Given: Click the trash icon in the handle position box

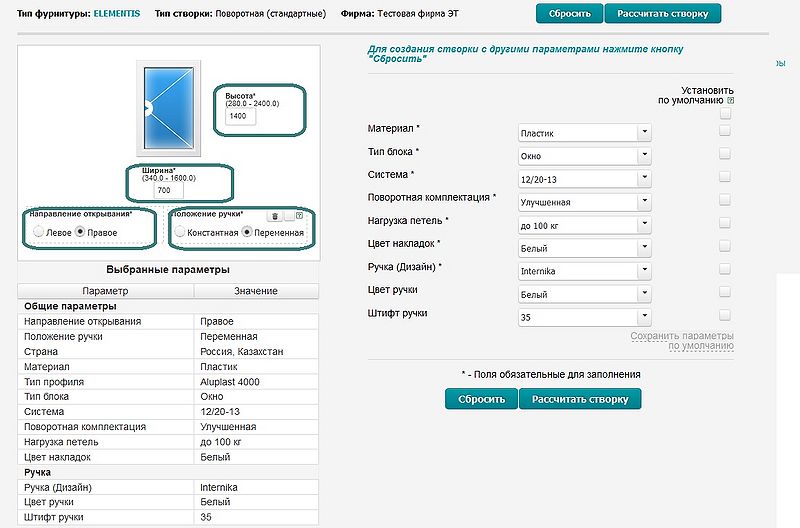Looking at the screenshot, I should (275, 216).
